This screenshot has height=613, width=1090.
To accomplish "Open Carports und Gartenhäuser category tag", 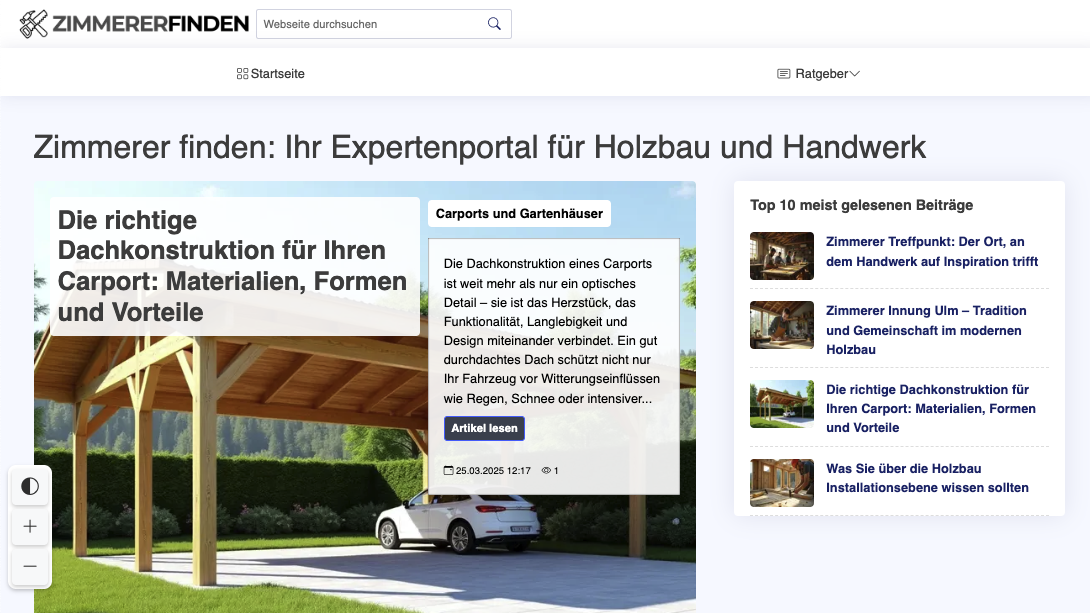I will pos(519,214).
